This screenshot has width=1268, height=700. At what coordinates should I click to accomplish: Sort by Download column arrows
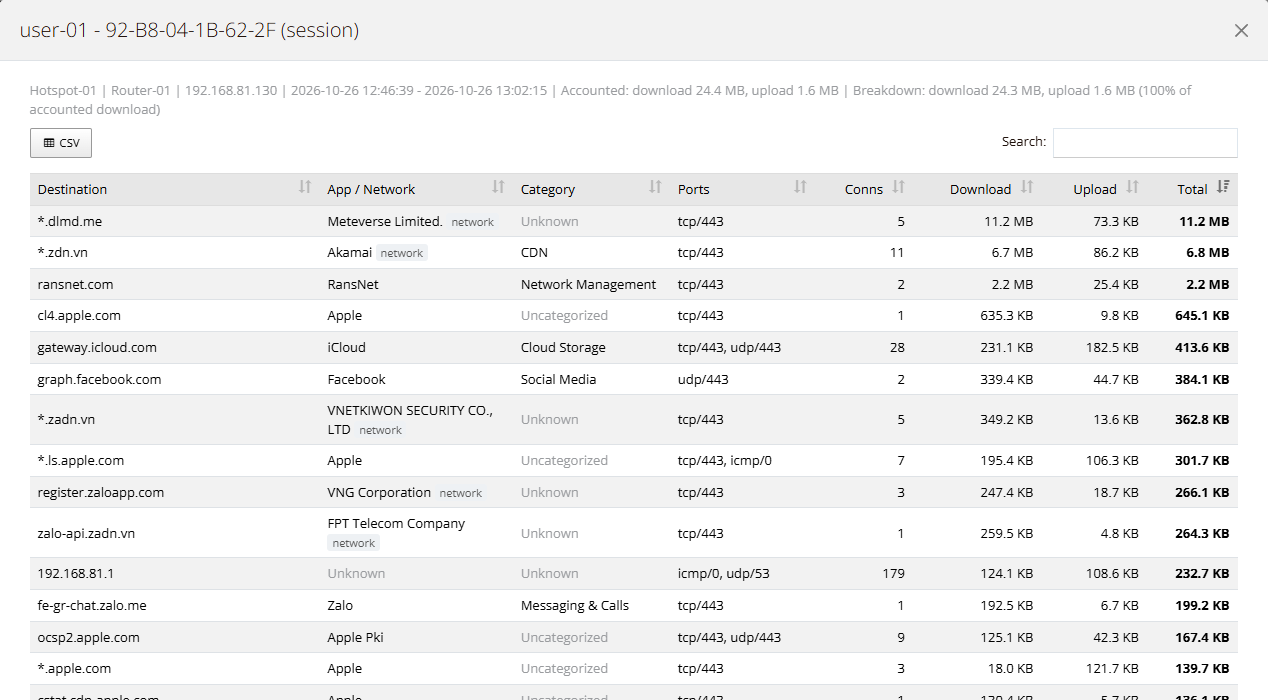click(1027, 187)
